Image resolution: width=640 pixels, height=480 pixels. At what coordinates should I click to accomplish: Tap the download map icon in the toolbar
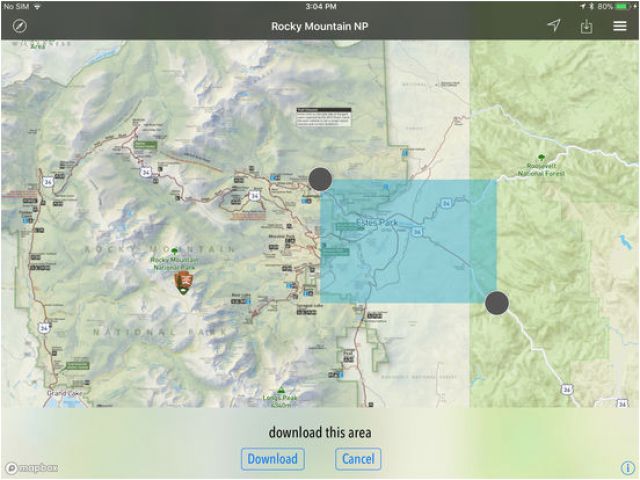[587, 26]
